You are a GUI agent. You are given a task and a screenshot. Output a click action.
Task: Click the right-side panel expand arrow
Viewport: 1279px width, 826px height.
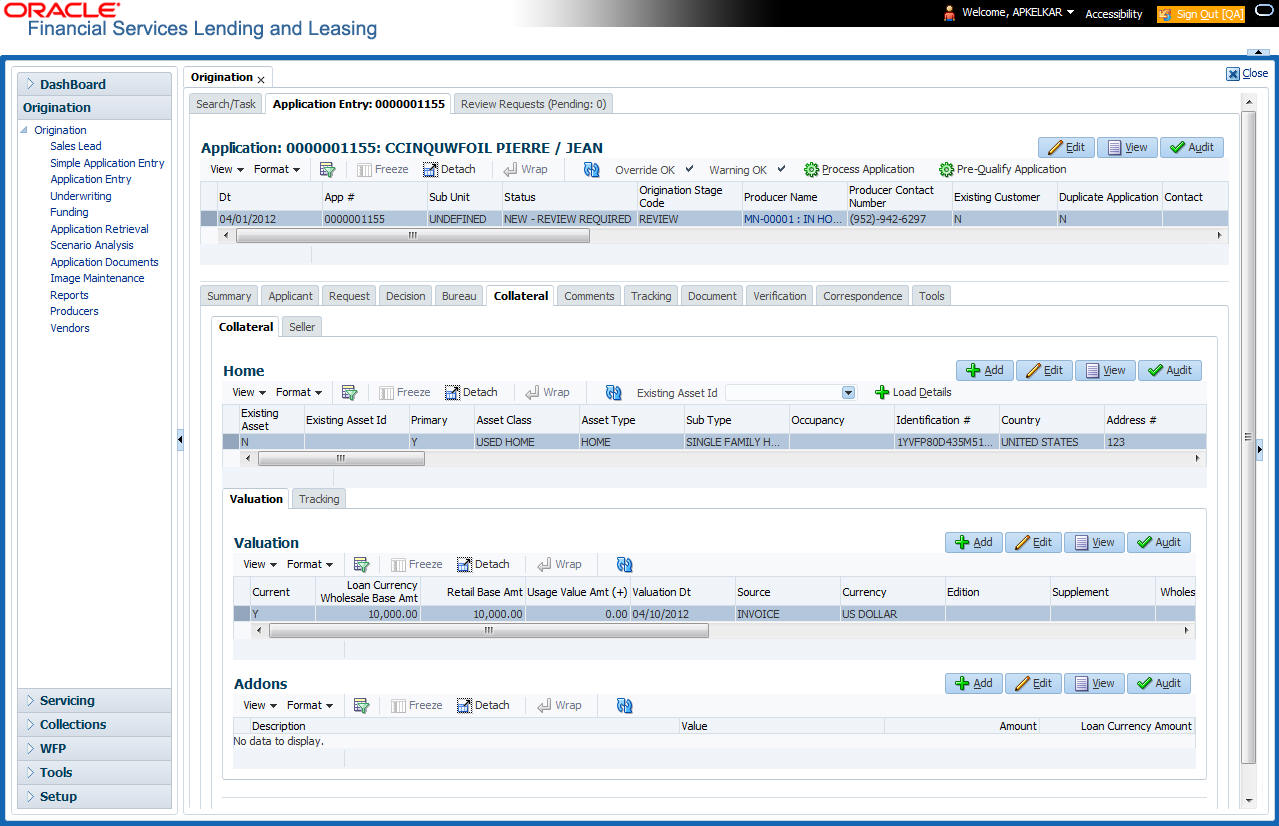pyautogui.click(x=1259, y=450)
